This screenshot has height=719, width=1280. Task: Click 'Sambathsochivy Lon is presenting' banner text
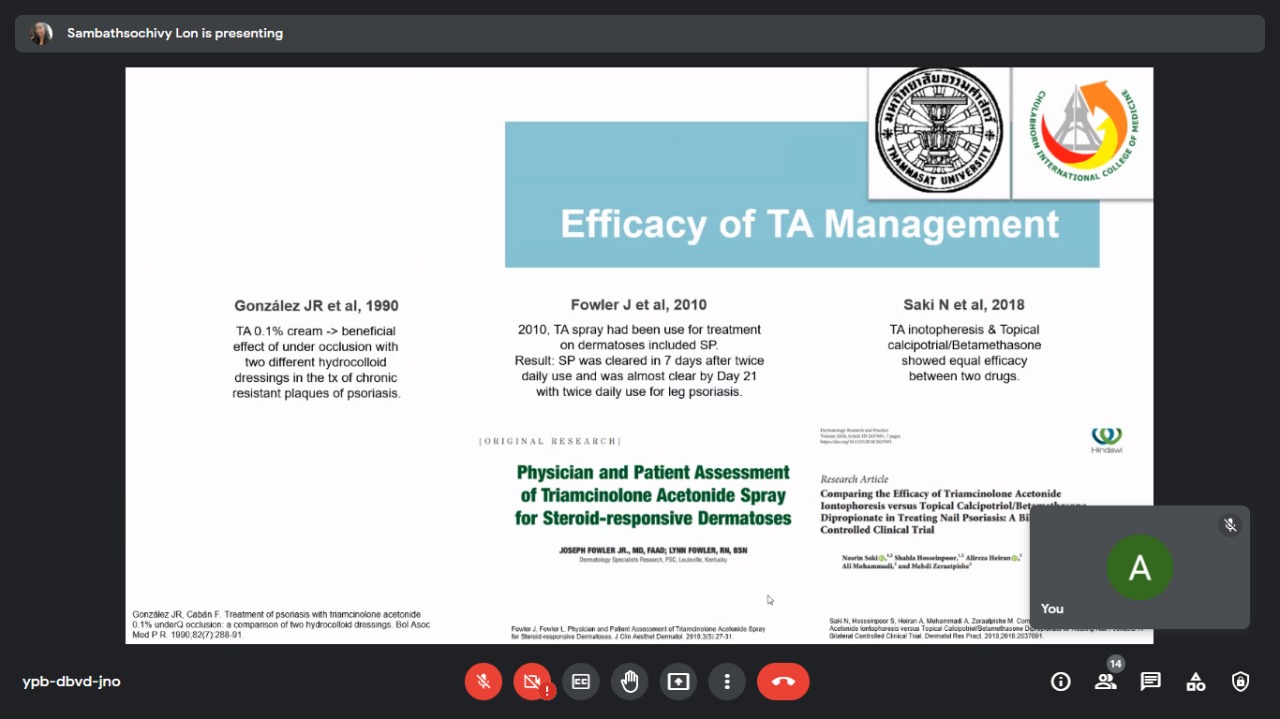click(175, 33)
